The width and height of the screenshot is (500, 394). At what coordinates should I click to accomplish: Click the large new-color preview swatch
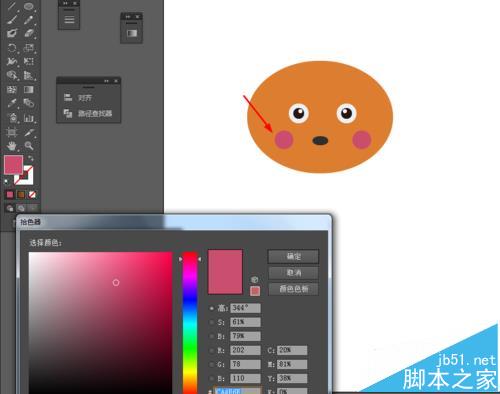225,272
